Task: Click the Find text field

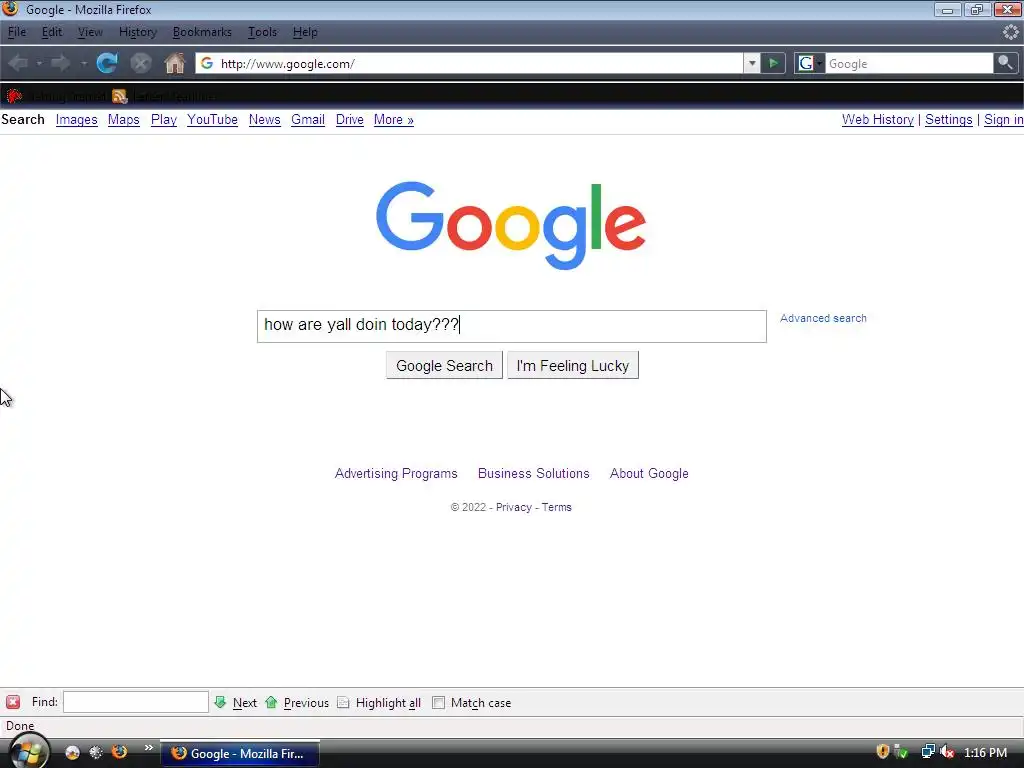Action: pyautogui.click(x=136, y=702)
